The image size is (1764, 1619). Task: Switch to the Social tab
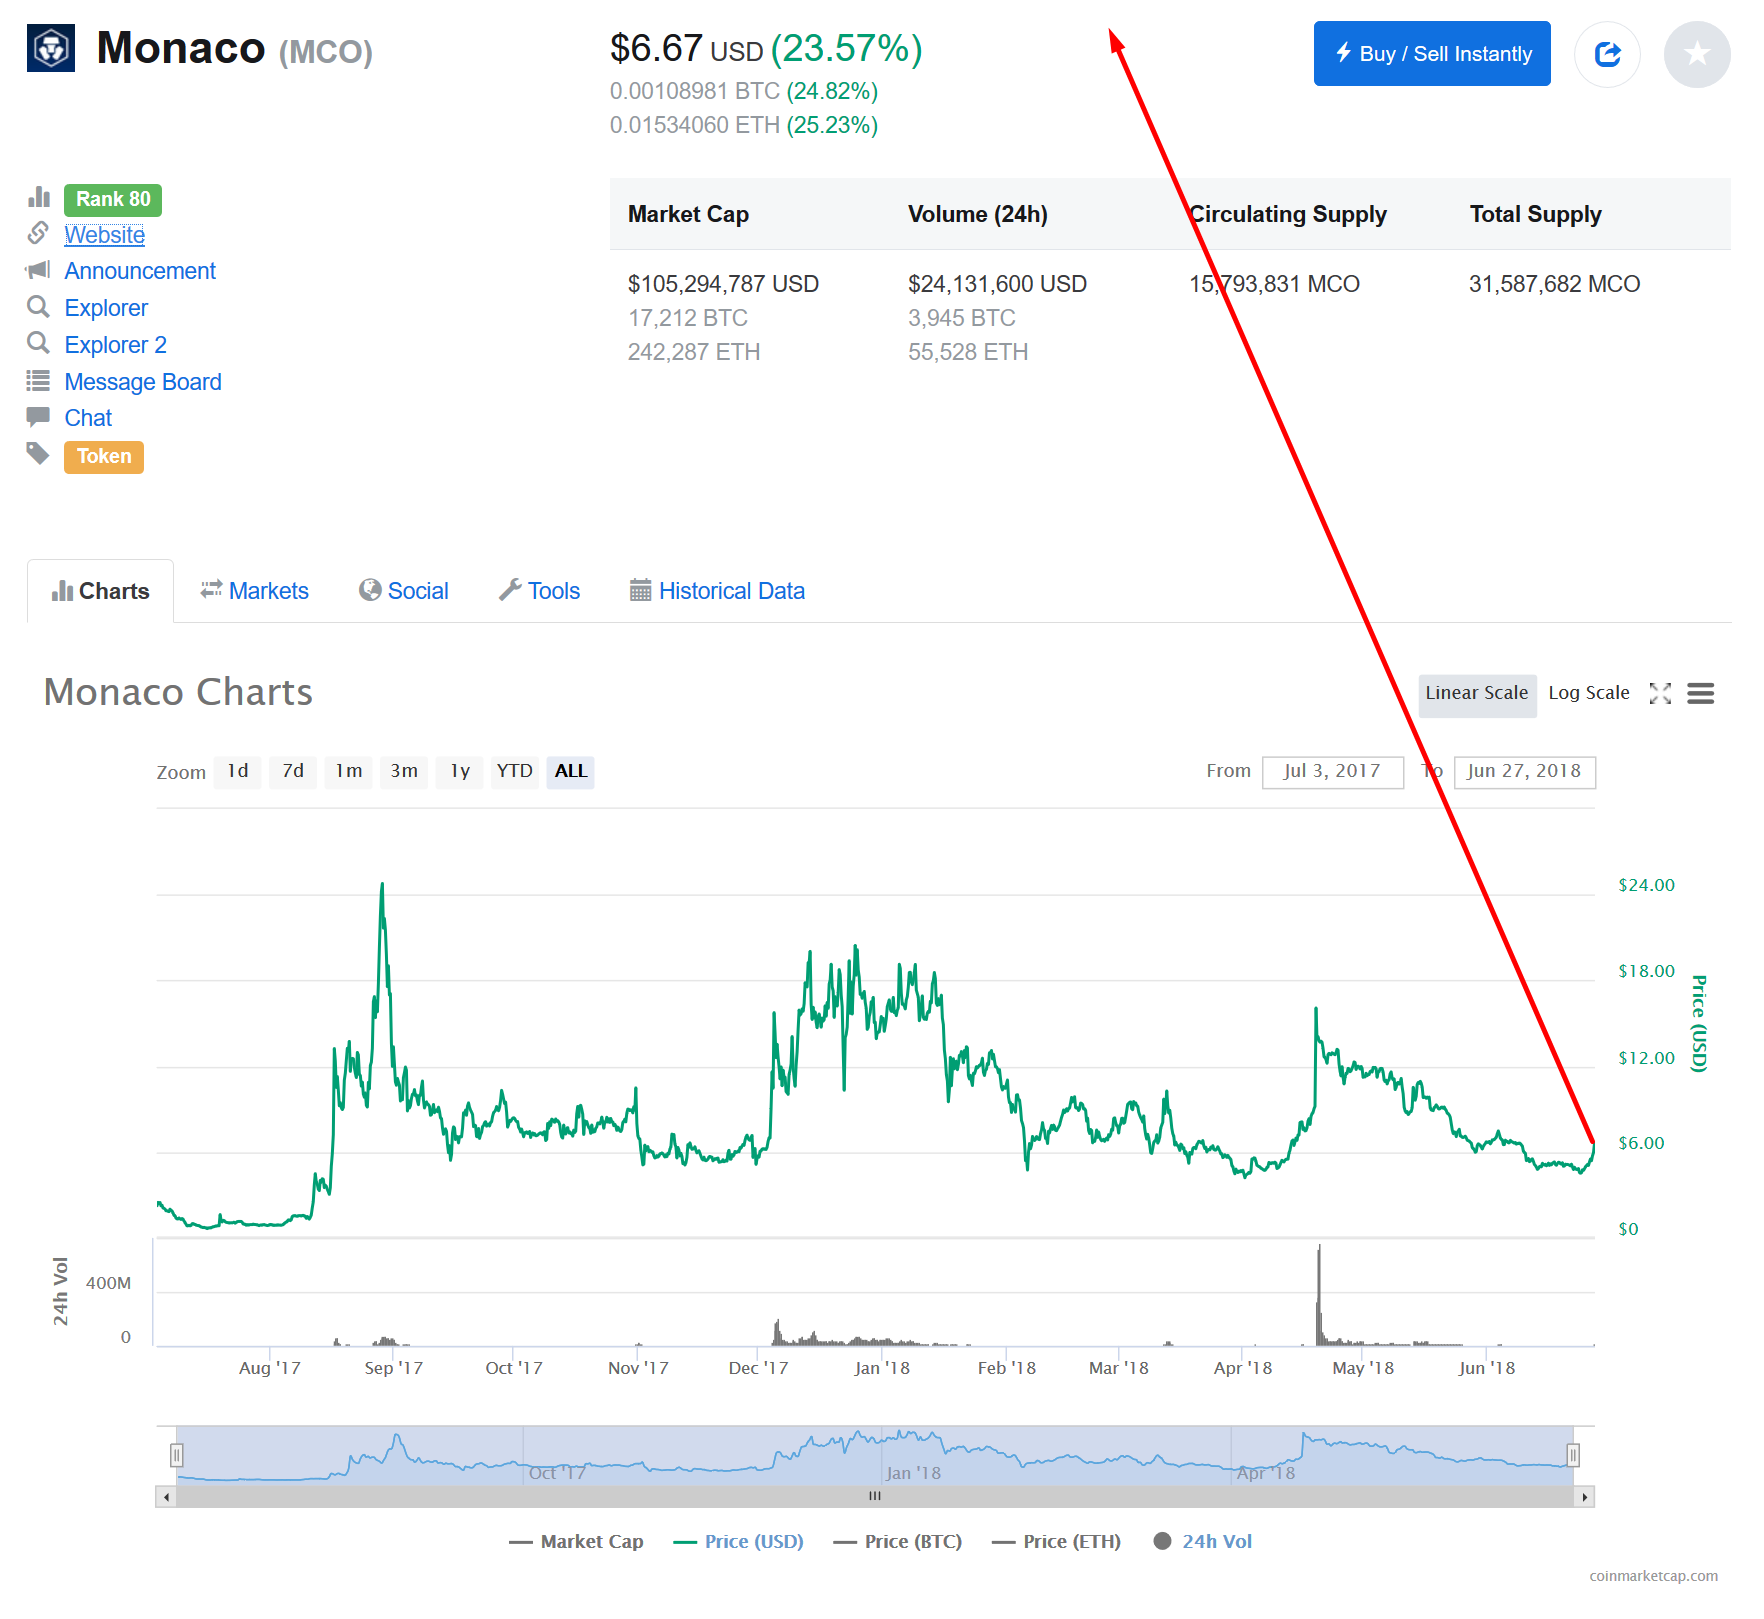tap(404, 591)
